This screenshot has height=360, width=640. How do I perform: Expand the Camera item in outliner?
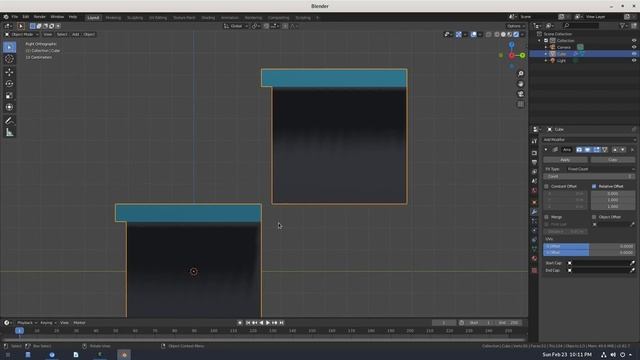546,47
